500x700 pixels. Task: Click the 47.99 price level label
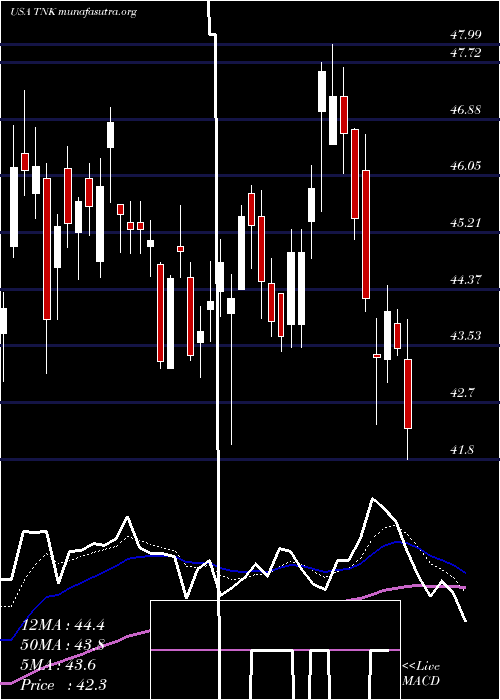(x=466, y=34)
